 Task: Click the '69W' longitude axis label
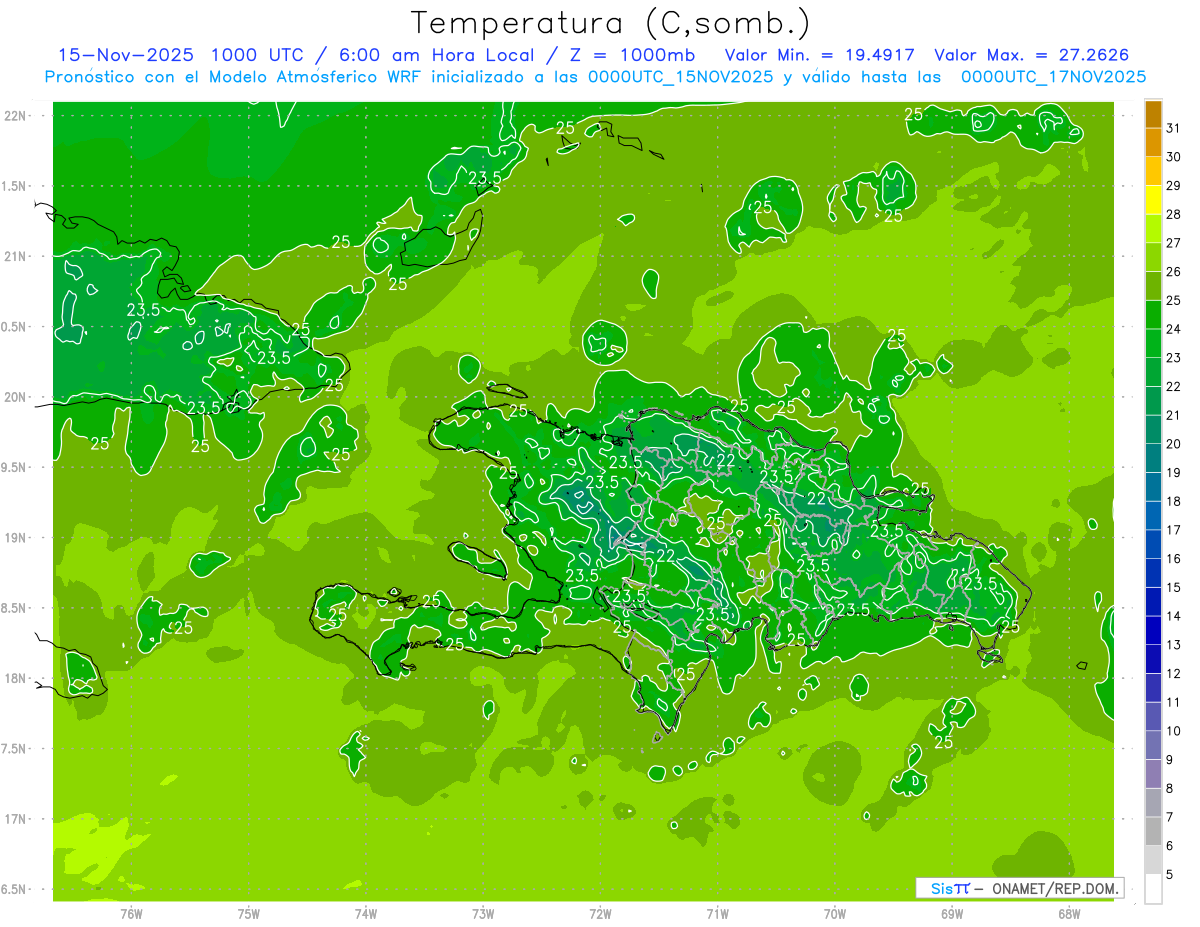tap(952, 913)
